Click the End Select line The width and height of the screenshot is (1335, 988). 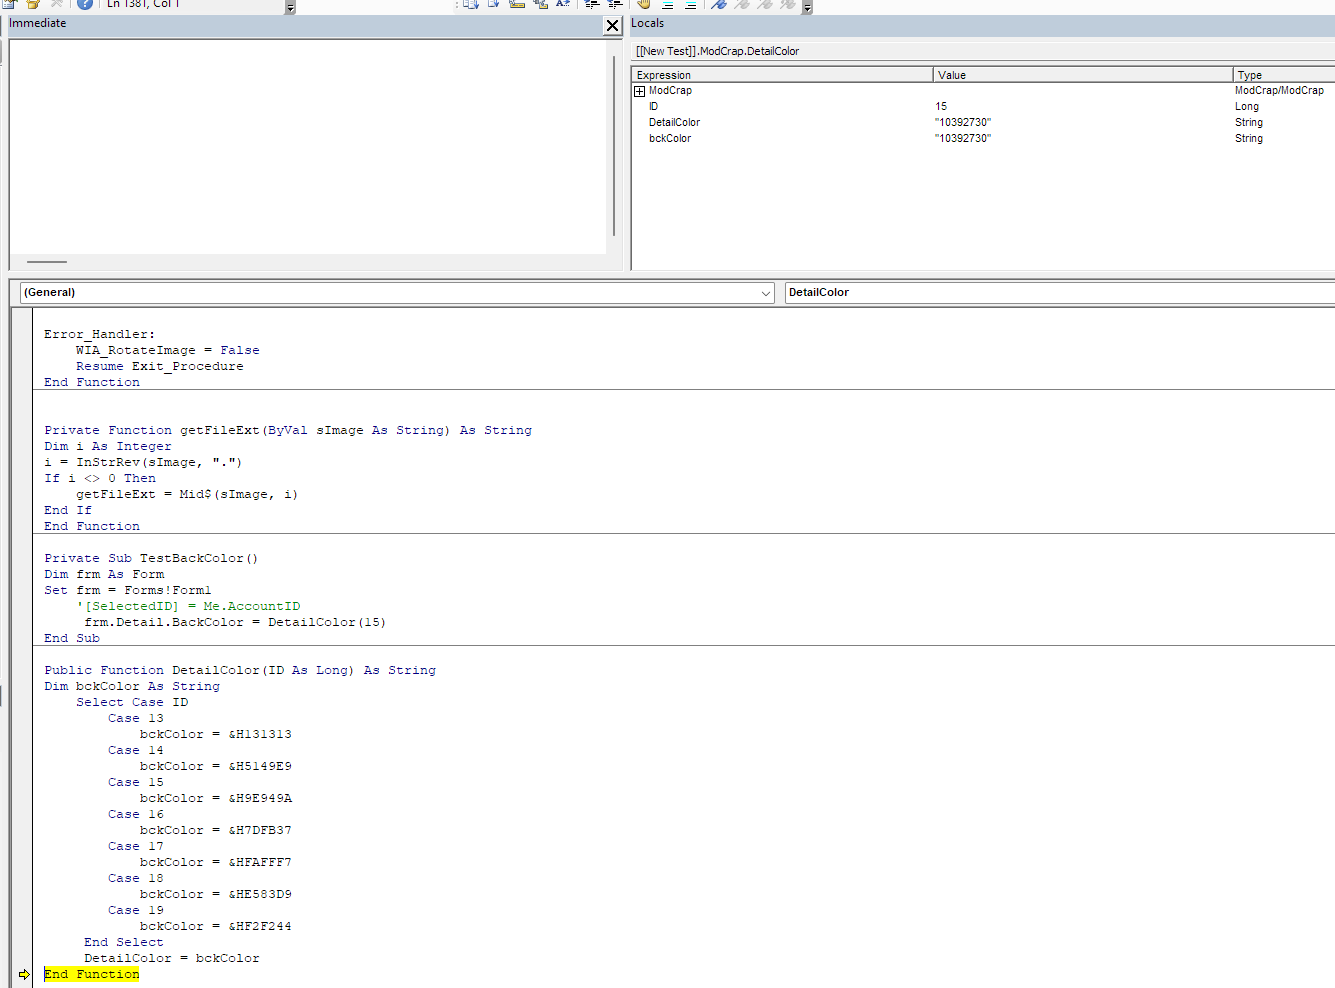124,943
